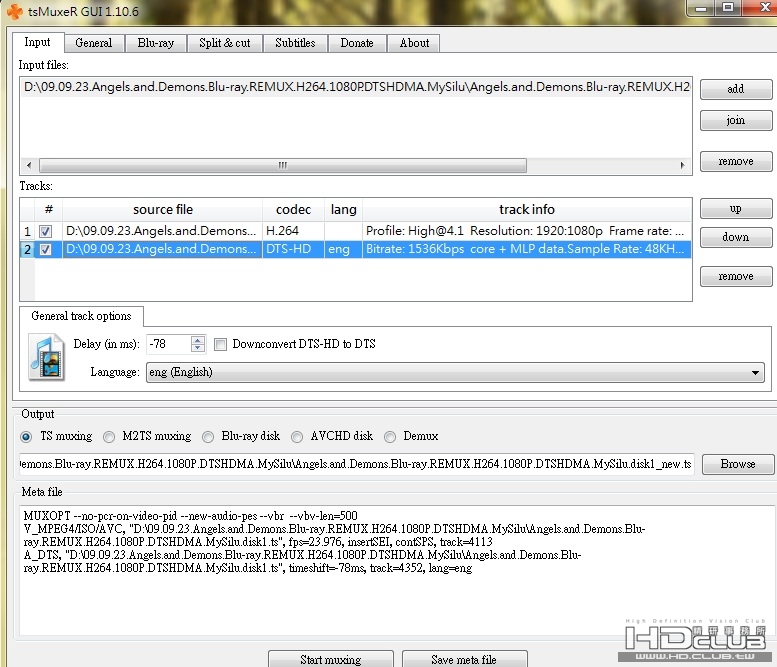777x667 pixels.
Task: Open the Split & cut tab
Action: [224, 43]
